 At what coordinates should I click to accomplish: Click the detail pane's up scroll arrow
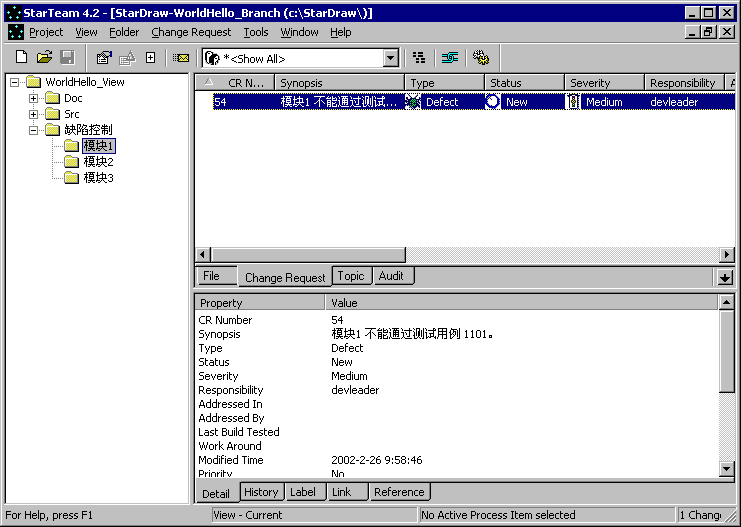coord(726,302)
